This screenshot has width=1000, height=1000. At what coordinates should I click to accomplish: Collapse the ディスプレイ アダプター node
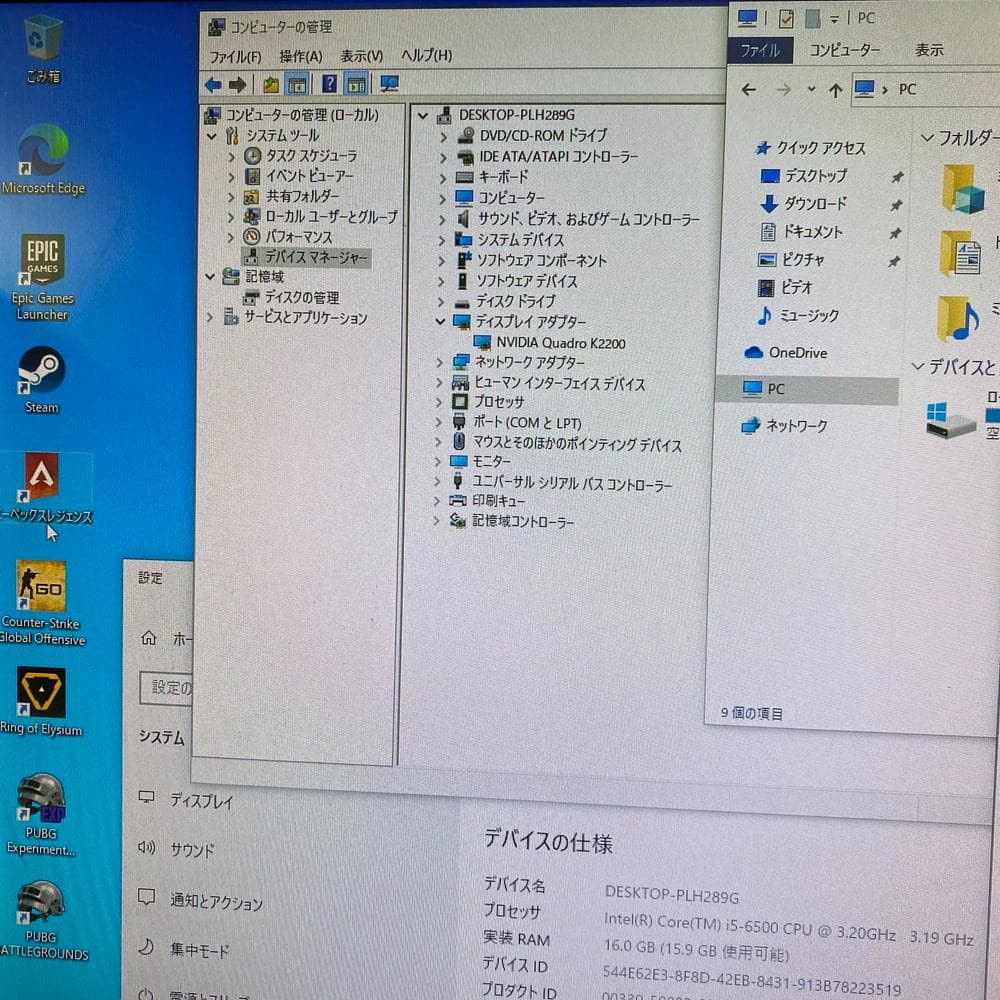pos(440,321)
